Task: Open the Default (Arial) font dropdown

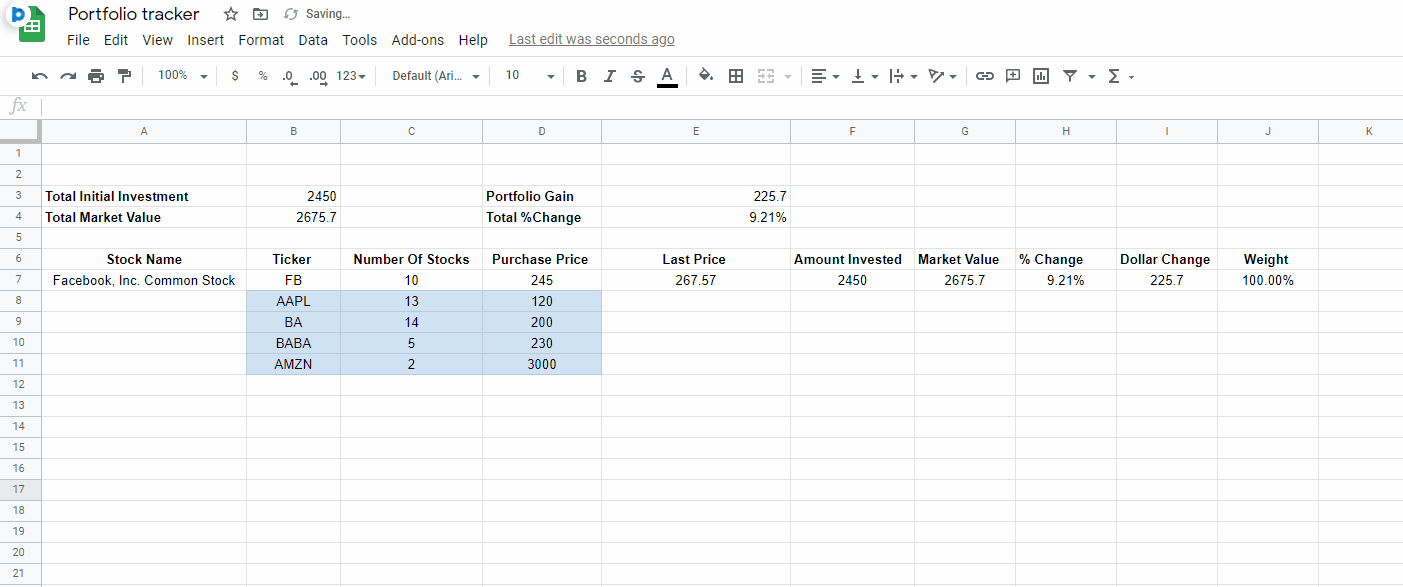Action: (x=436, y=76)
